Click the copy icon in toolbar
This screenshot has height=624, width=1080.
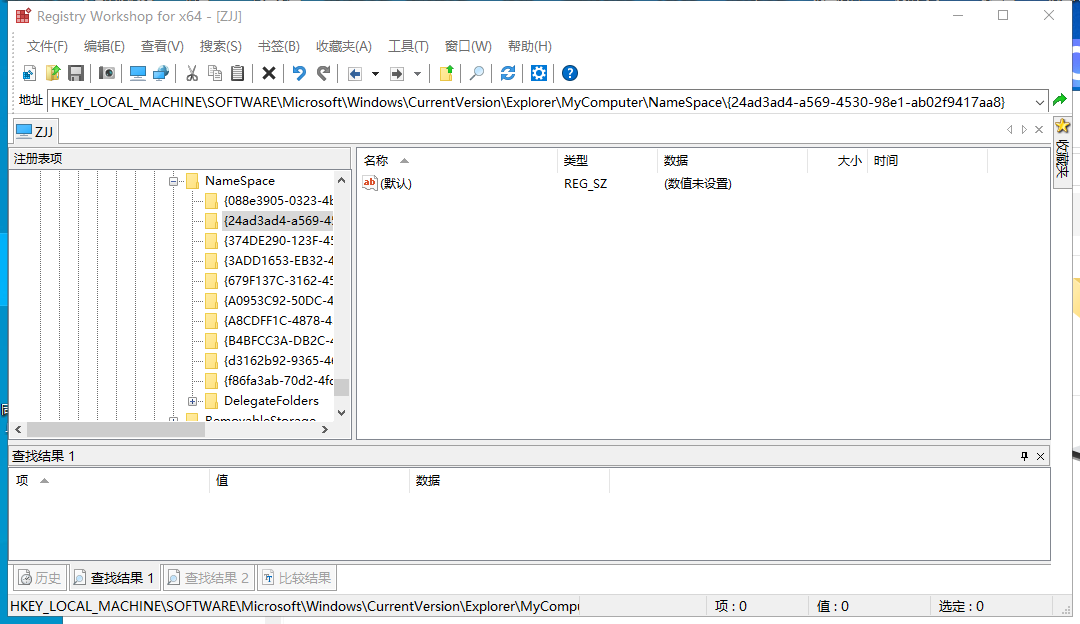click(x=215, y=73)
